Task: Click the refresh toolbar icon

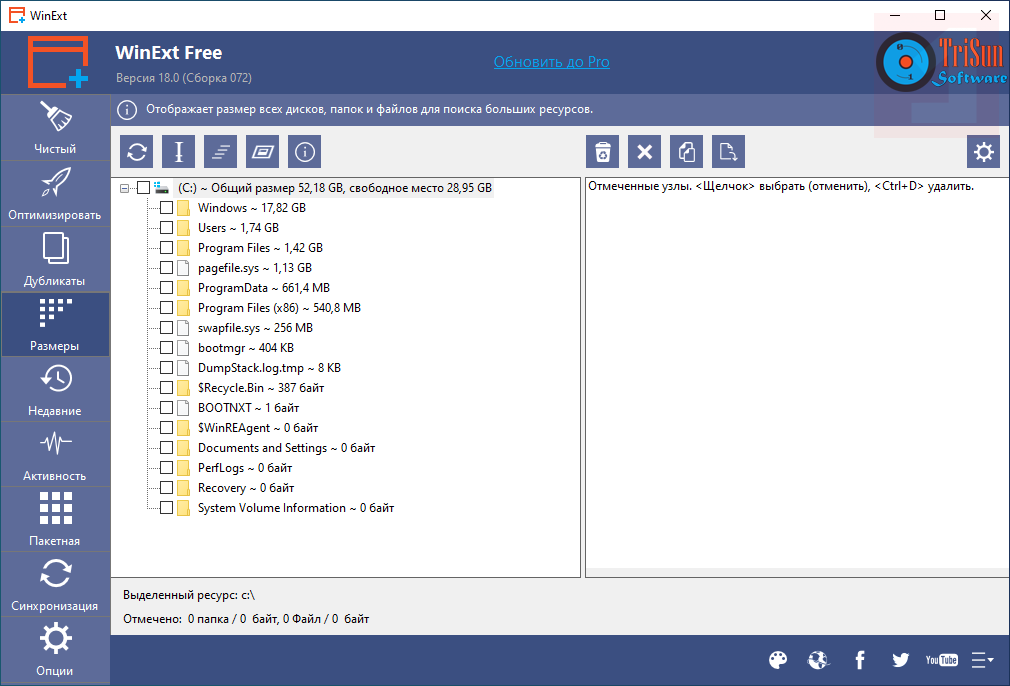Action: tap(137, 152)
